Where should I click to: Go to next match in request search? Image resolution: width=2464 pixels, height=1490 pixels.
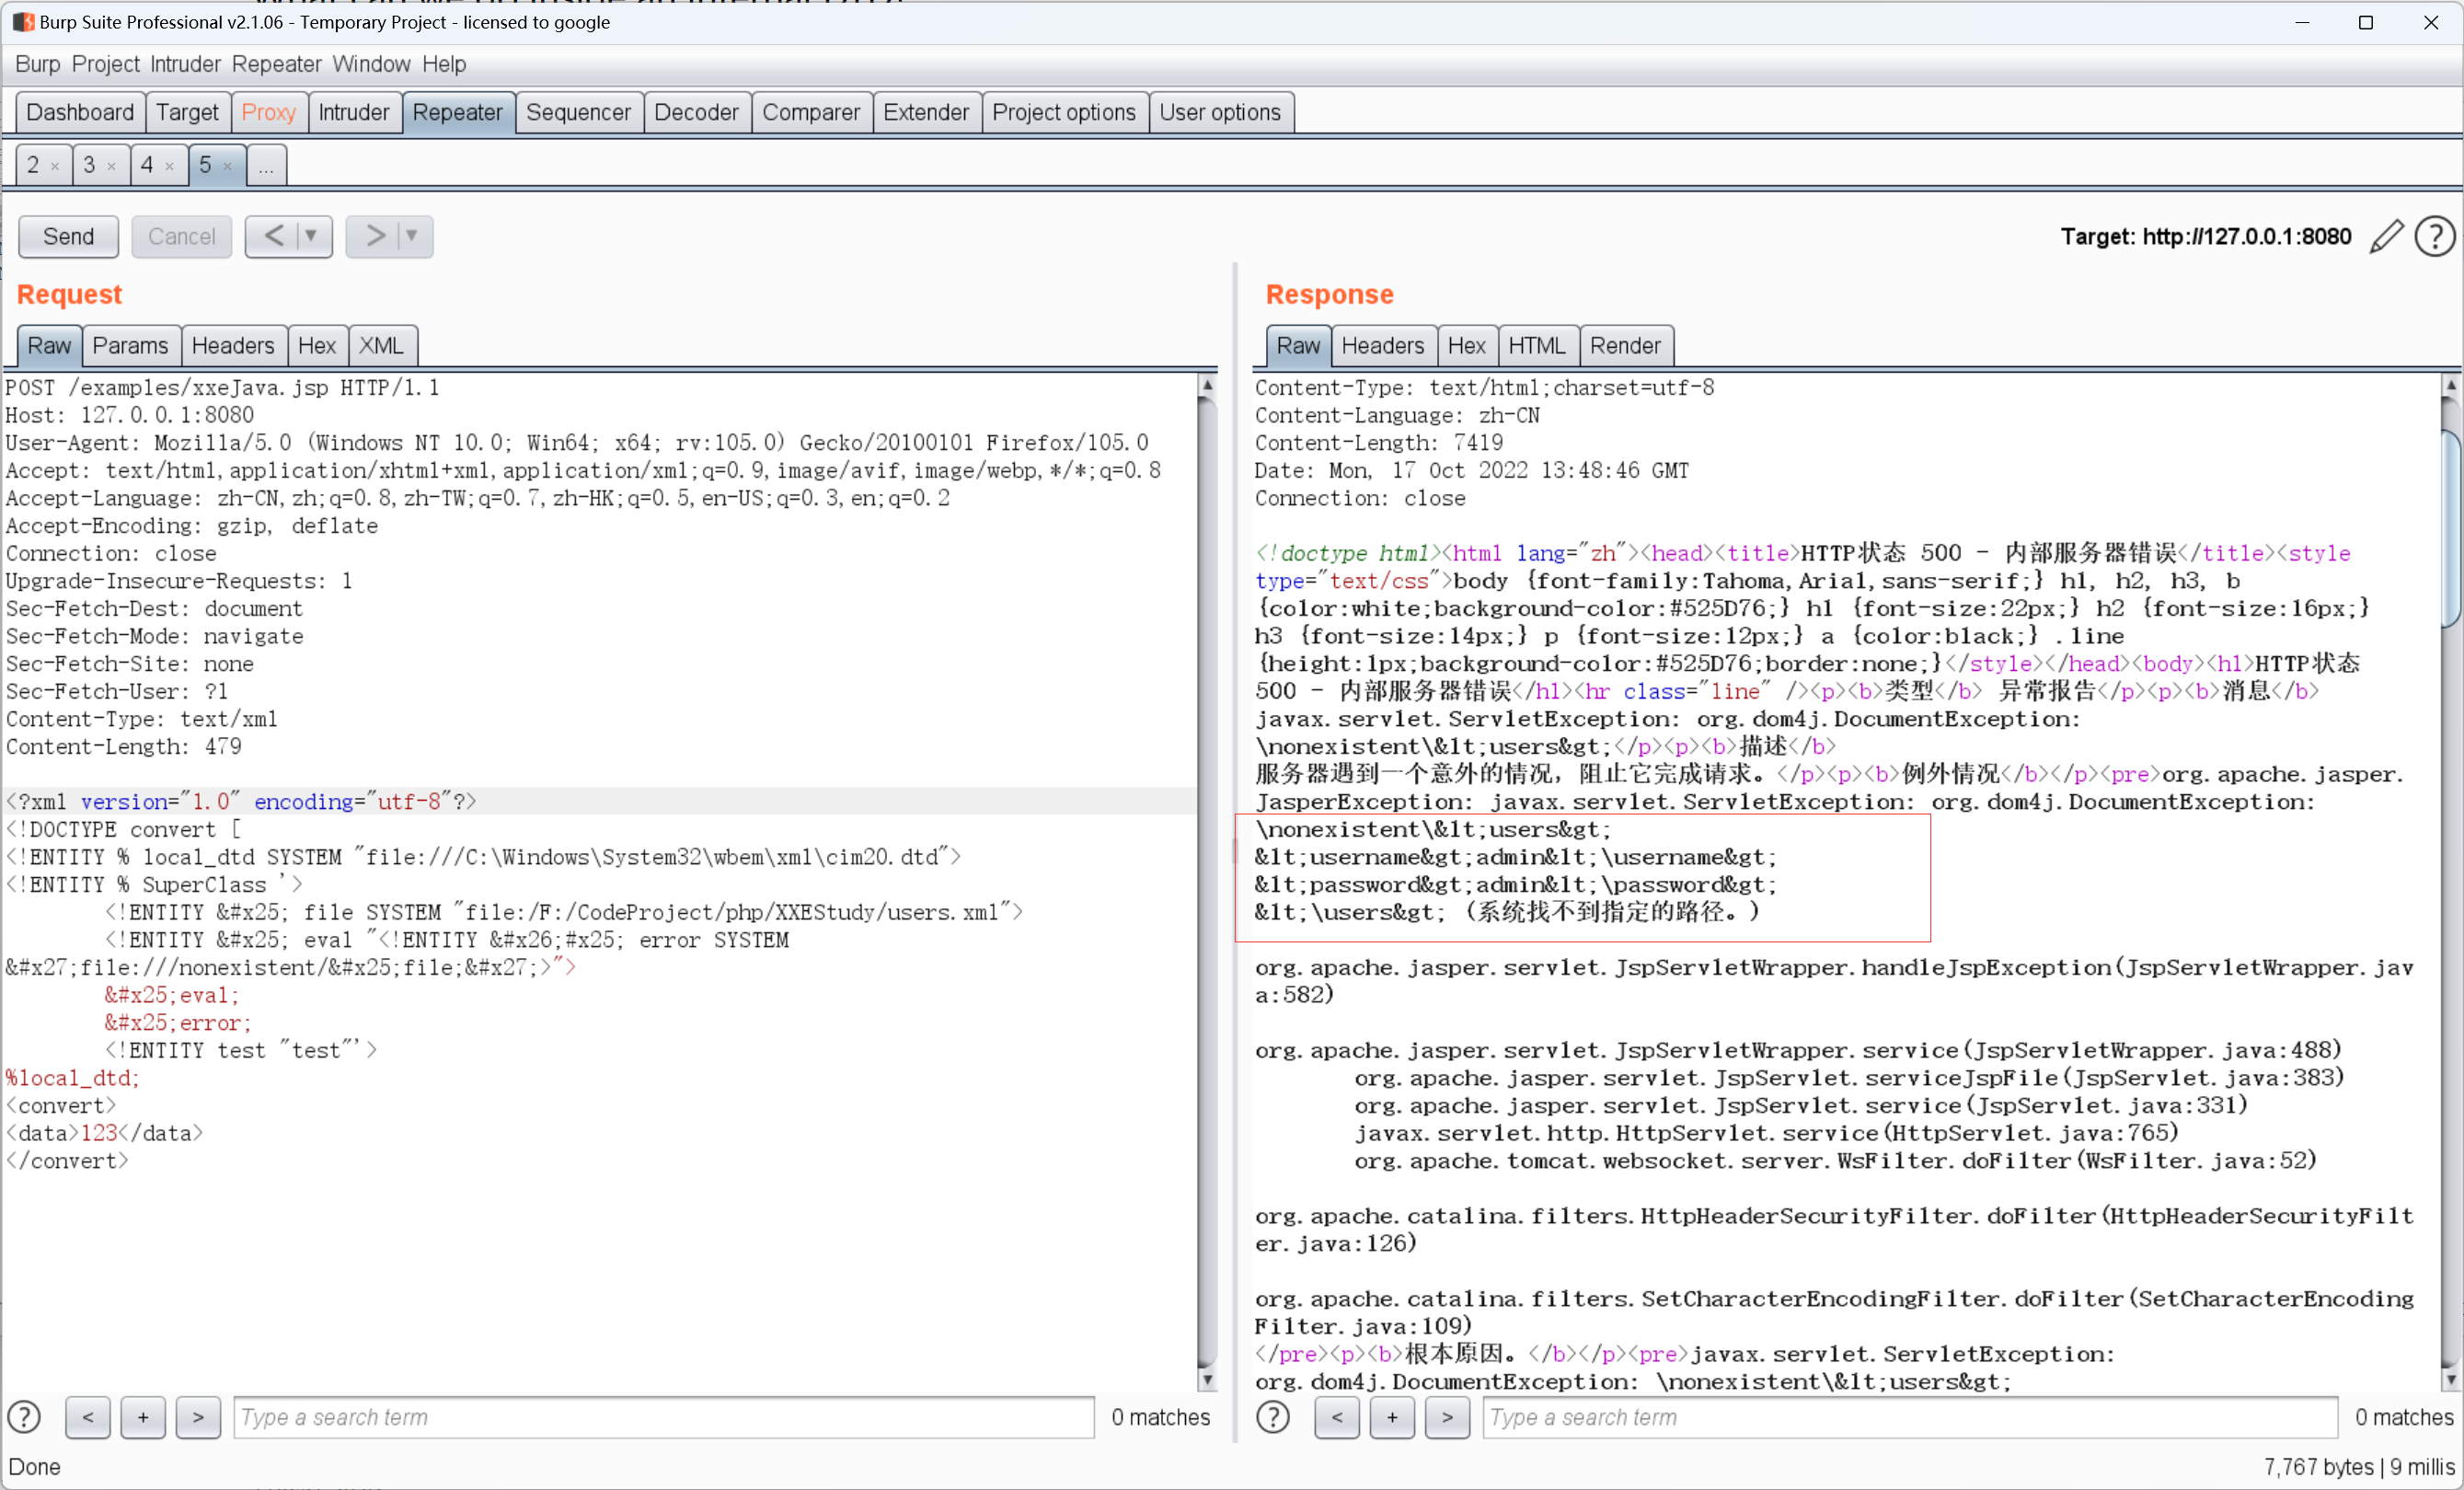198,1417
